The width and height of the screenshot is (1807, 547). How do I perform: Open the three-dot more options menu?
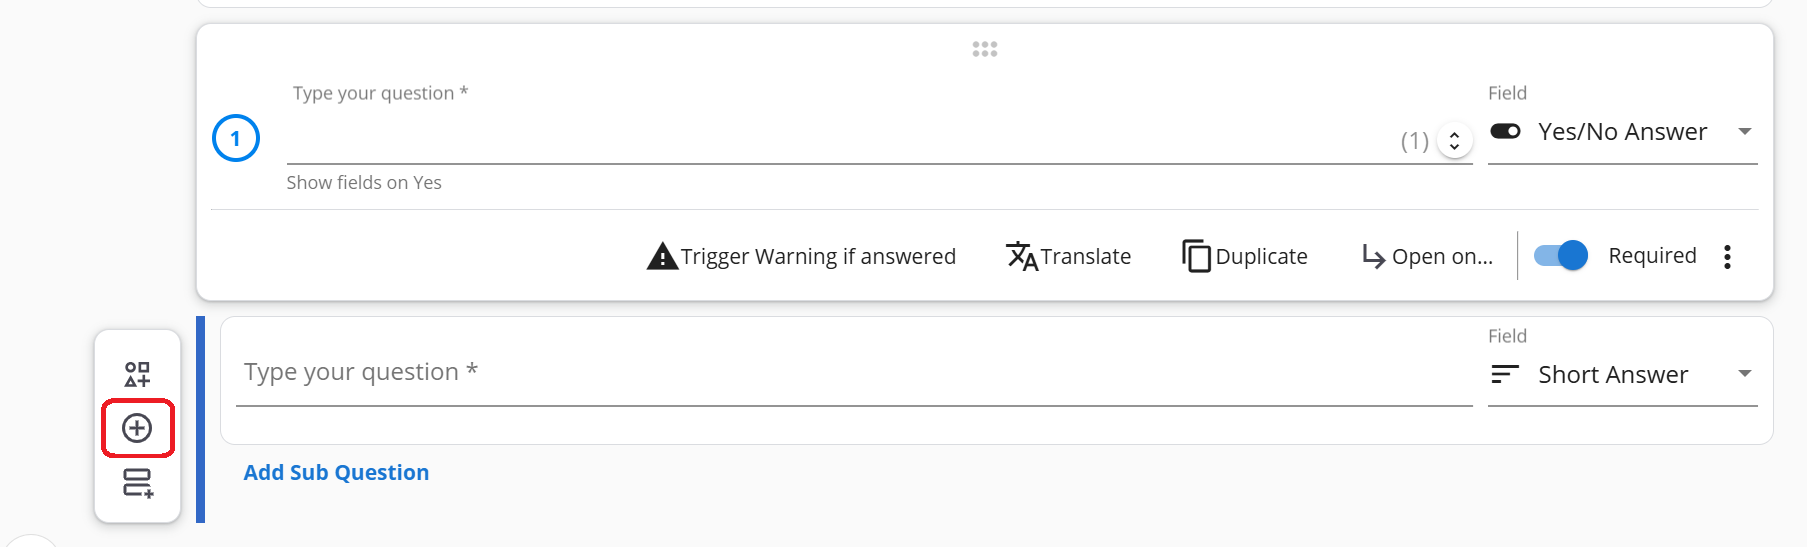tap(1727, 257)
